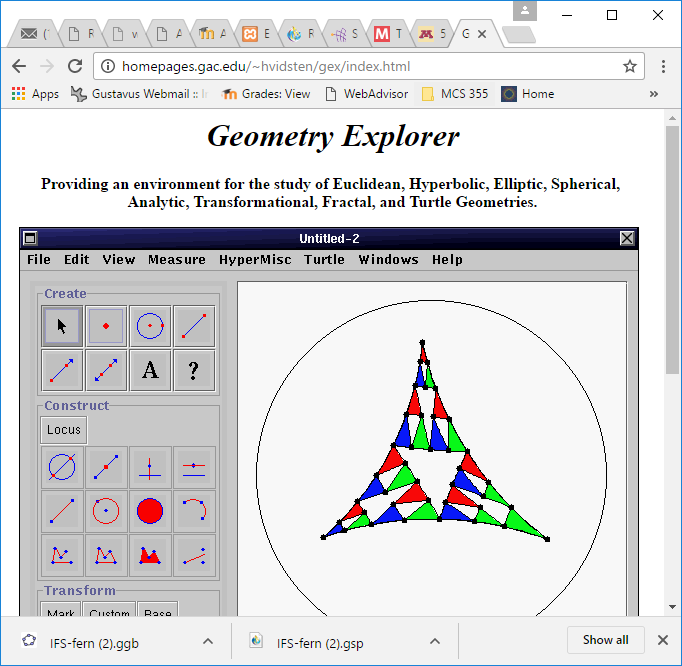The height and width of the screenshot is (666, 682).
Task: Open downloaded file IFS-fern (2).gsp
Action: [x=320, y=643]
